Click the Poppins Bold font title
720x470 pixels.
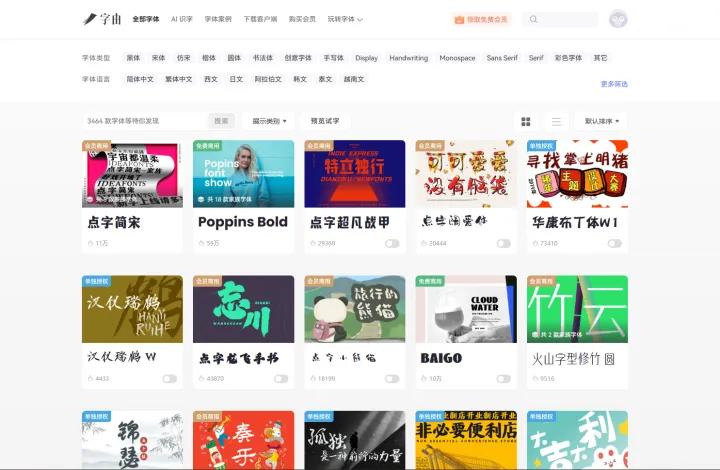(x=243, y=222)
